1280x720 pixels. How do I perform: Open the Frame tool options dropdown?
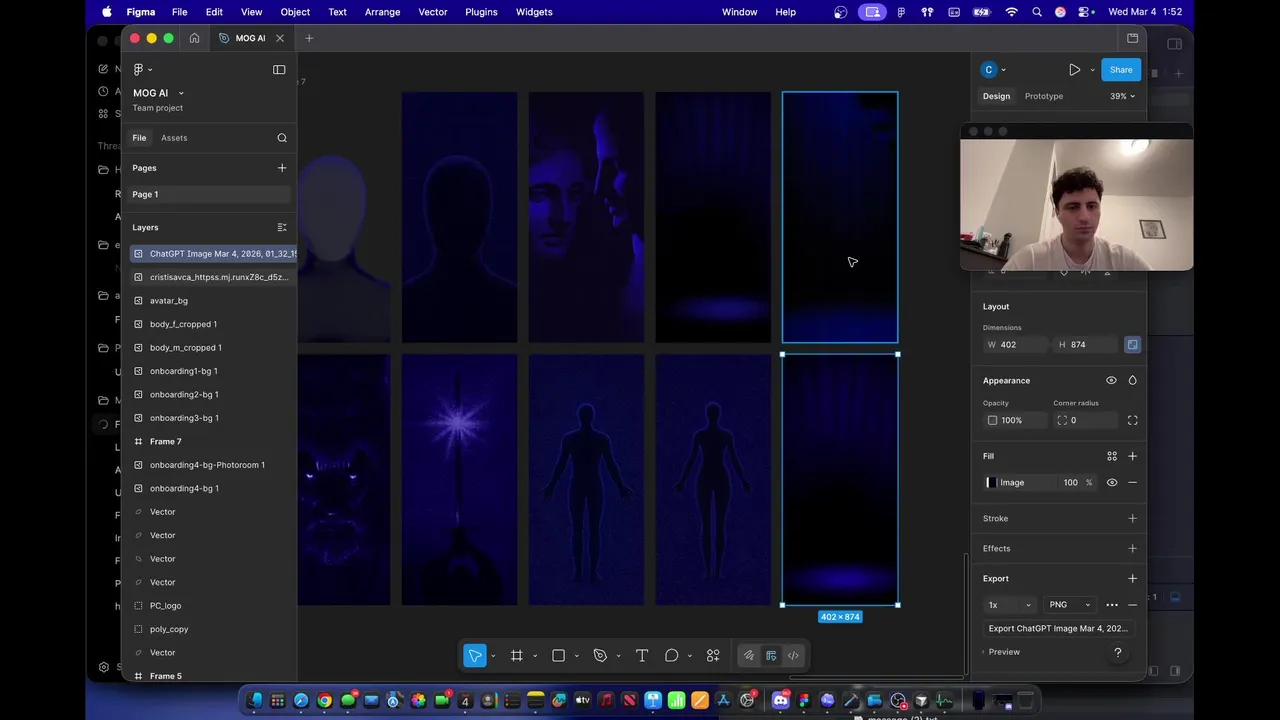[x=534, y=656]
